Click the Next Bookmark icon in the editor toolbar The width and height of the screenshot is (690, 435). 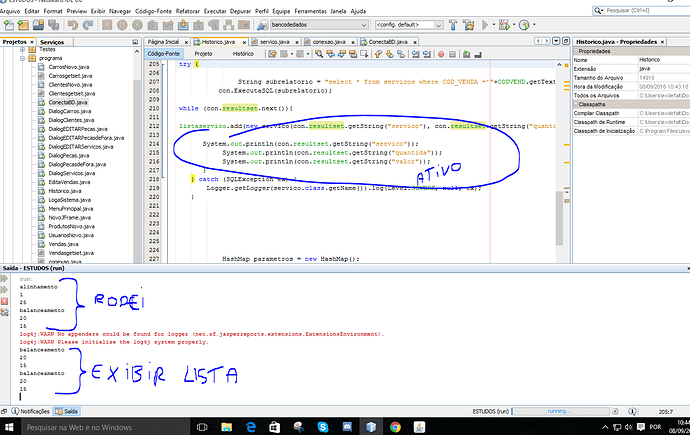tap(389, 54)
